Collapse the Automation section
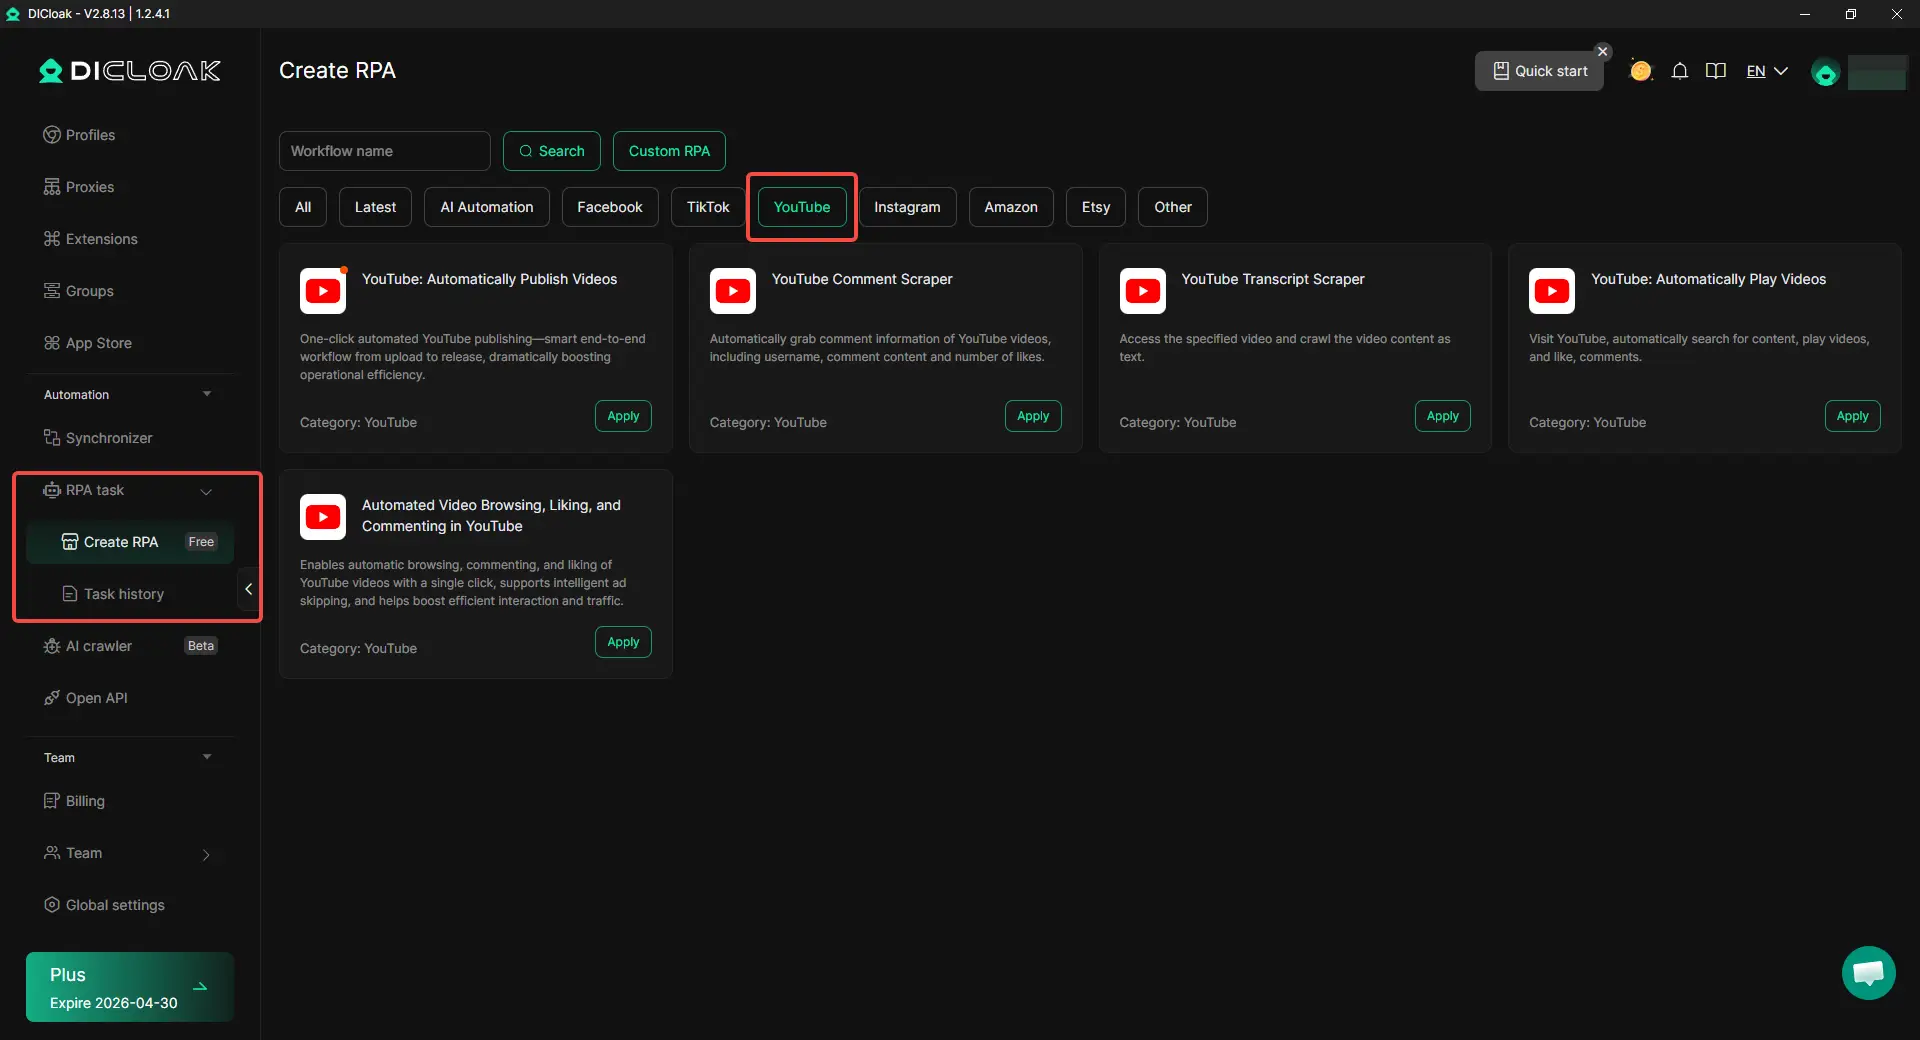The image size is (1920, 1040). (207, 394)
